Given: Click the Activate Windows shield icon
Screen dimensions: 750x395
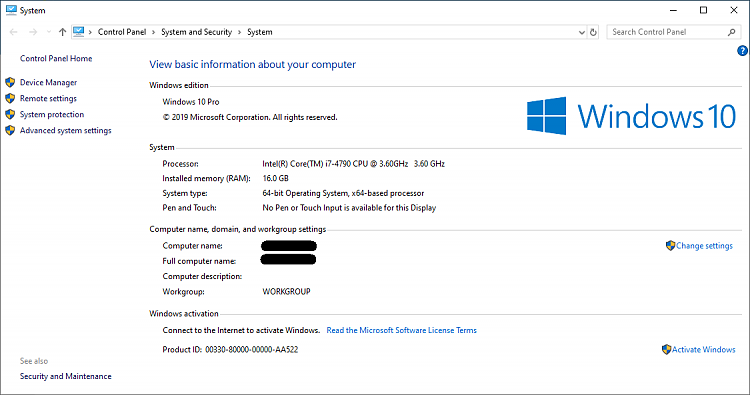Looking at the screenshot, I should point(666,349).
